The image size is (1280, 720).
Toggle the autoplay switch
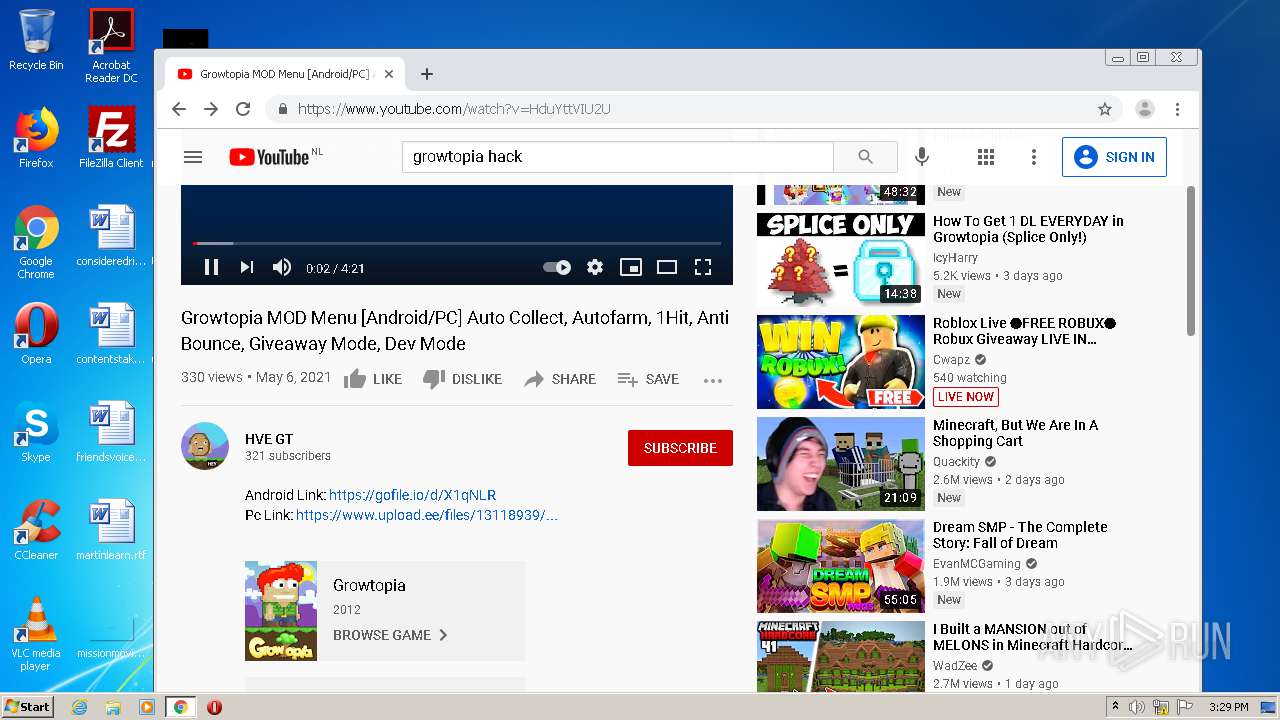point(557,267)
